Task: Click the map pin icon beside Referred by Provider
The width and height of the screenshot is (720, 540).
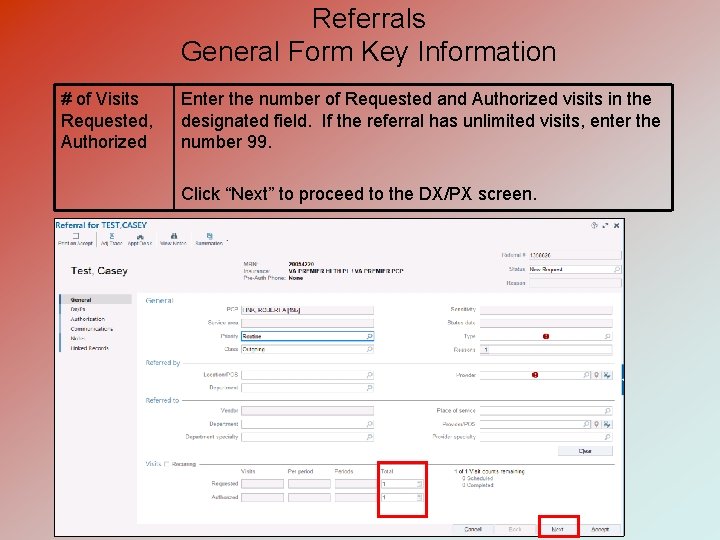Action: click(x=596, y=375)
